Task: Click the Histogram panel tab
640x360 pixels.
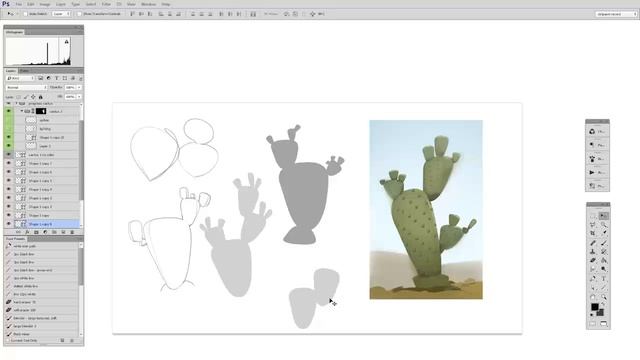Action: click(14, 32)
